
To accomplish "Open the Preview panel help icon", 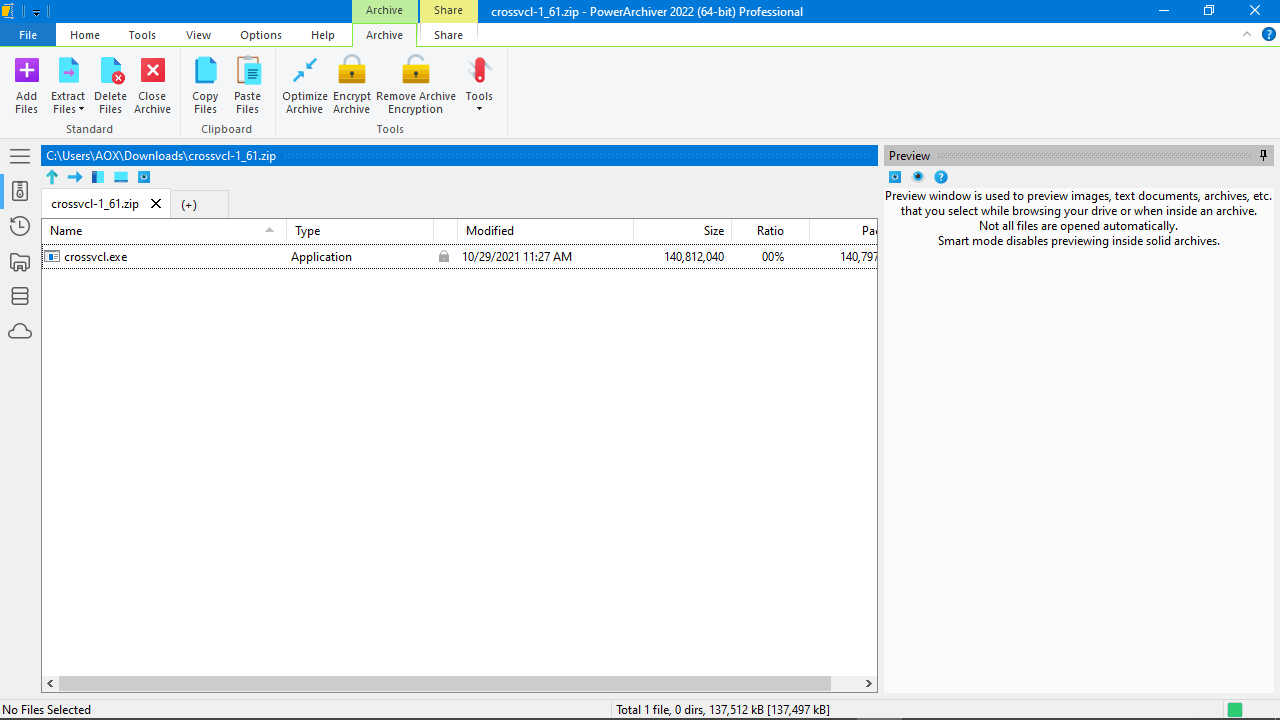I will click(941, 177).
